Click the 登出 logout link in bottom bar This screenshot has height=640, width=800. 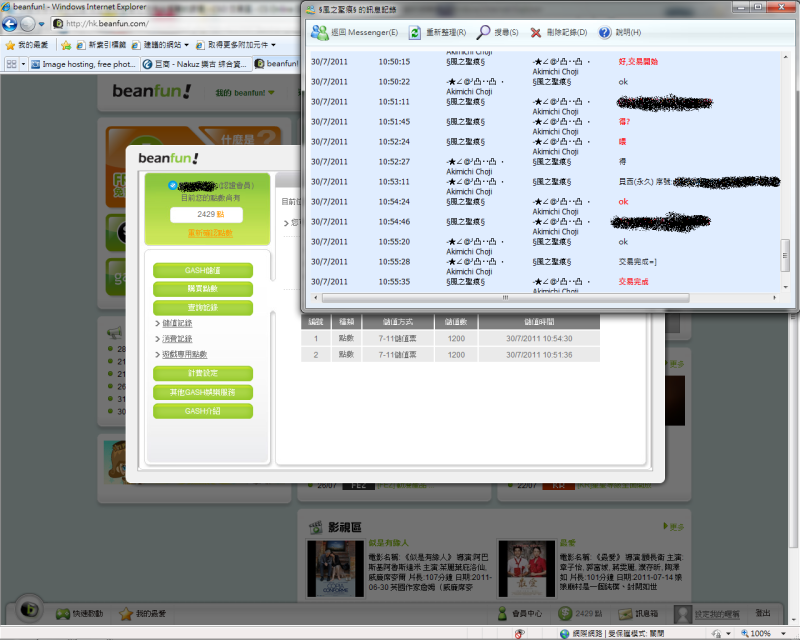pyautogui.click(x=763, y=613)
